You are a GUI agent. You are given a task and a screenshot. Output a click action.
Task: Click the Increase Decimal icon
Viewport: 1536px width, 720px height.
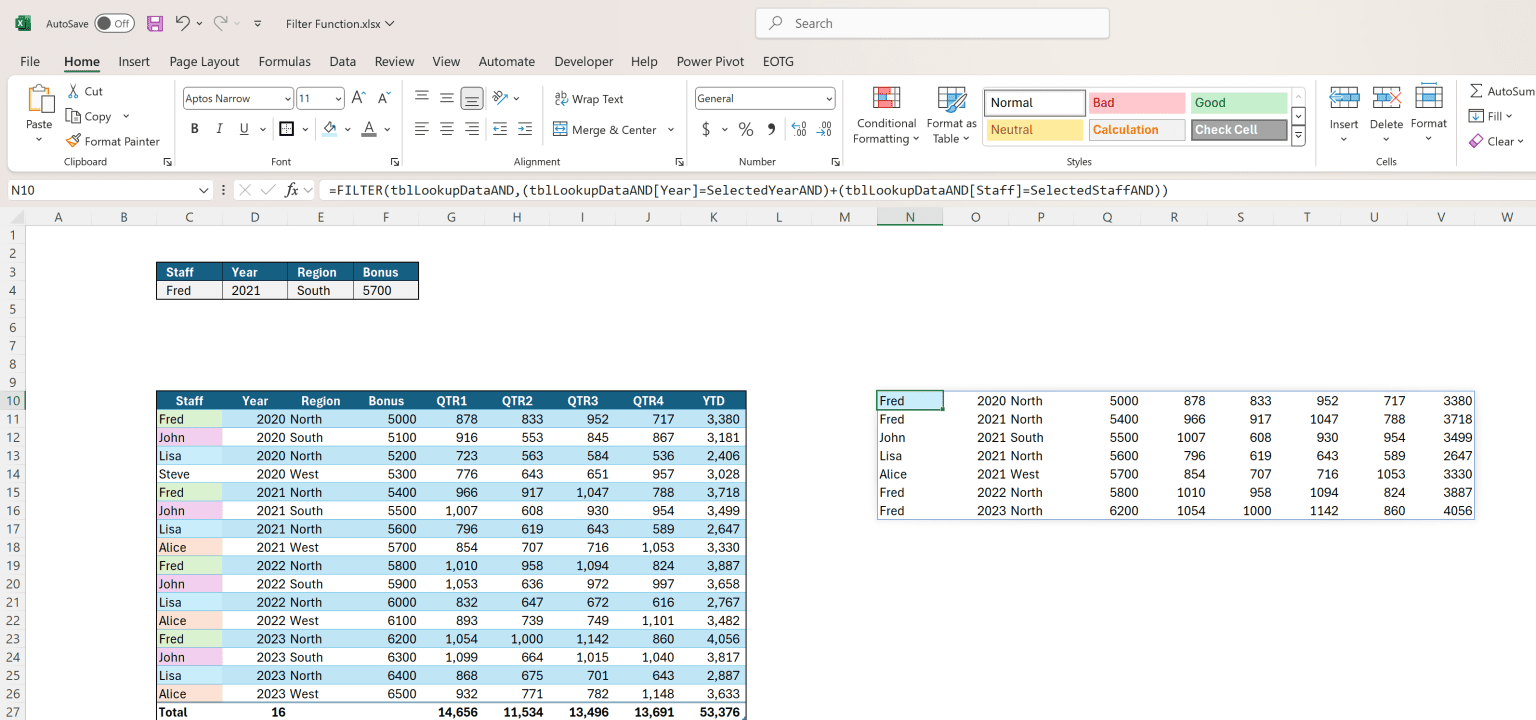point(798,128)
